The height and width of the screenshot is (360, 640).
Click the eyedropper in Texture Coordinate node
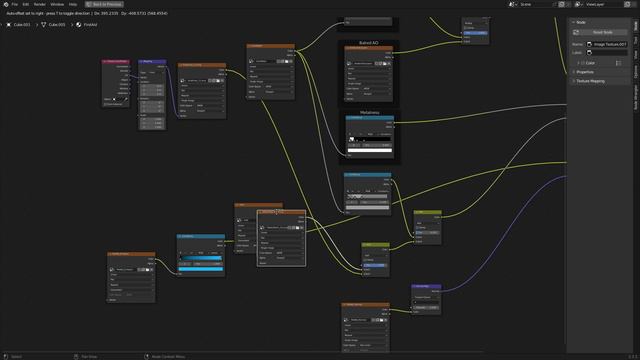pos(126,99)
